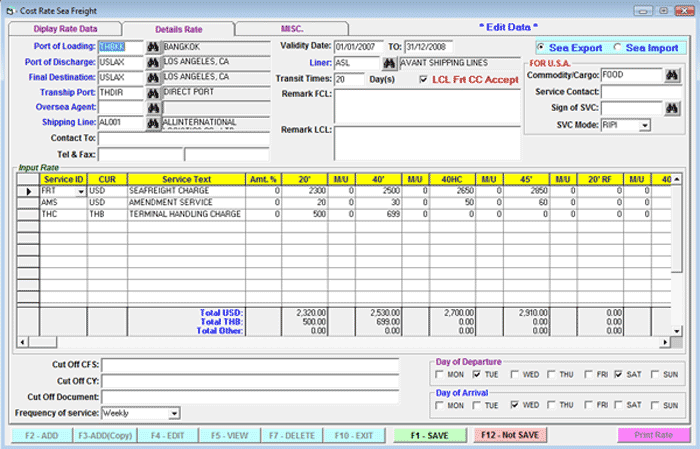
Task: Check THU under Day of Departure
Action: click(x=552, y=374)
